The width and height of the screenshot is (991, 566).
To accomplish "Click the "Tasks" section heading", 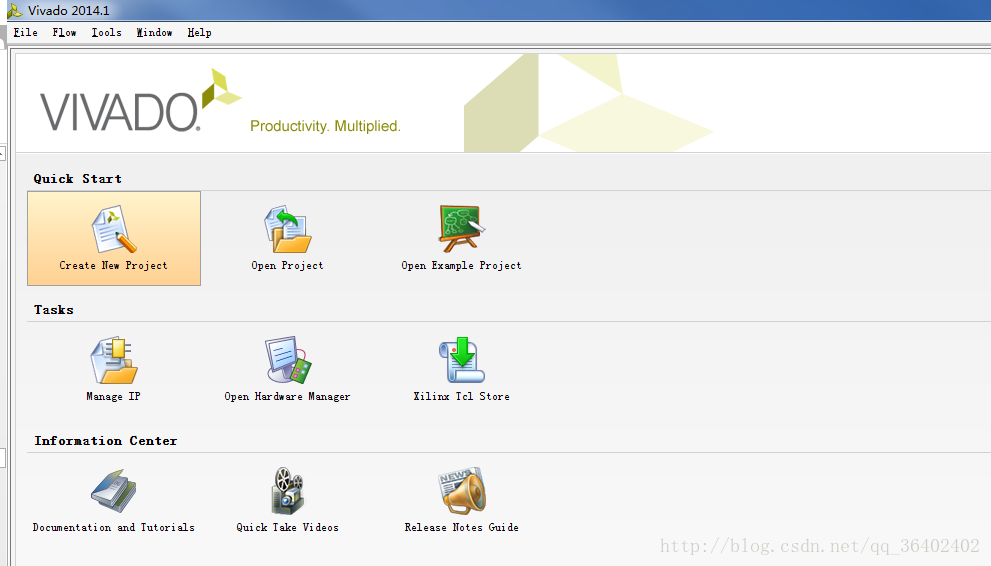I will point(54,310).
